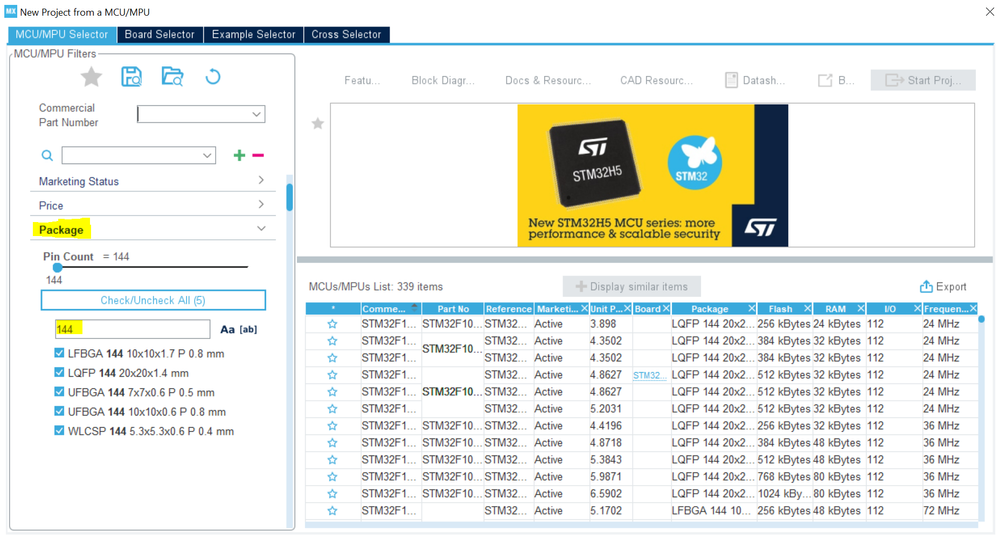Favorite the row with 6.5902 price

pyautogui.click(x=332, y=494)
